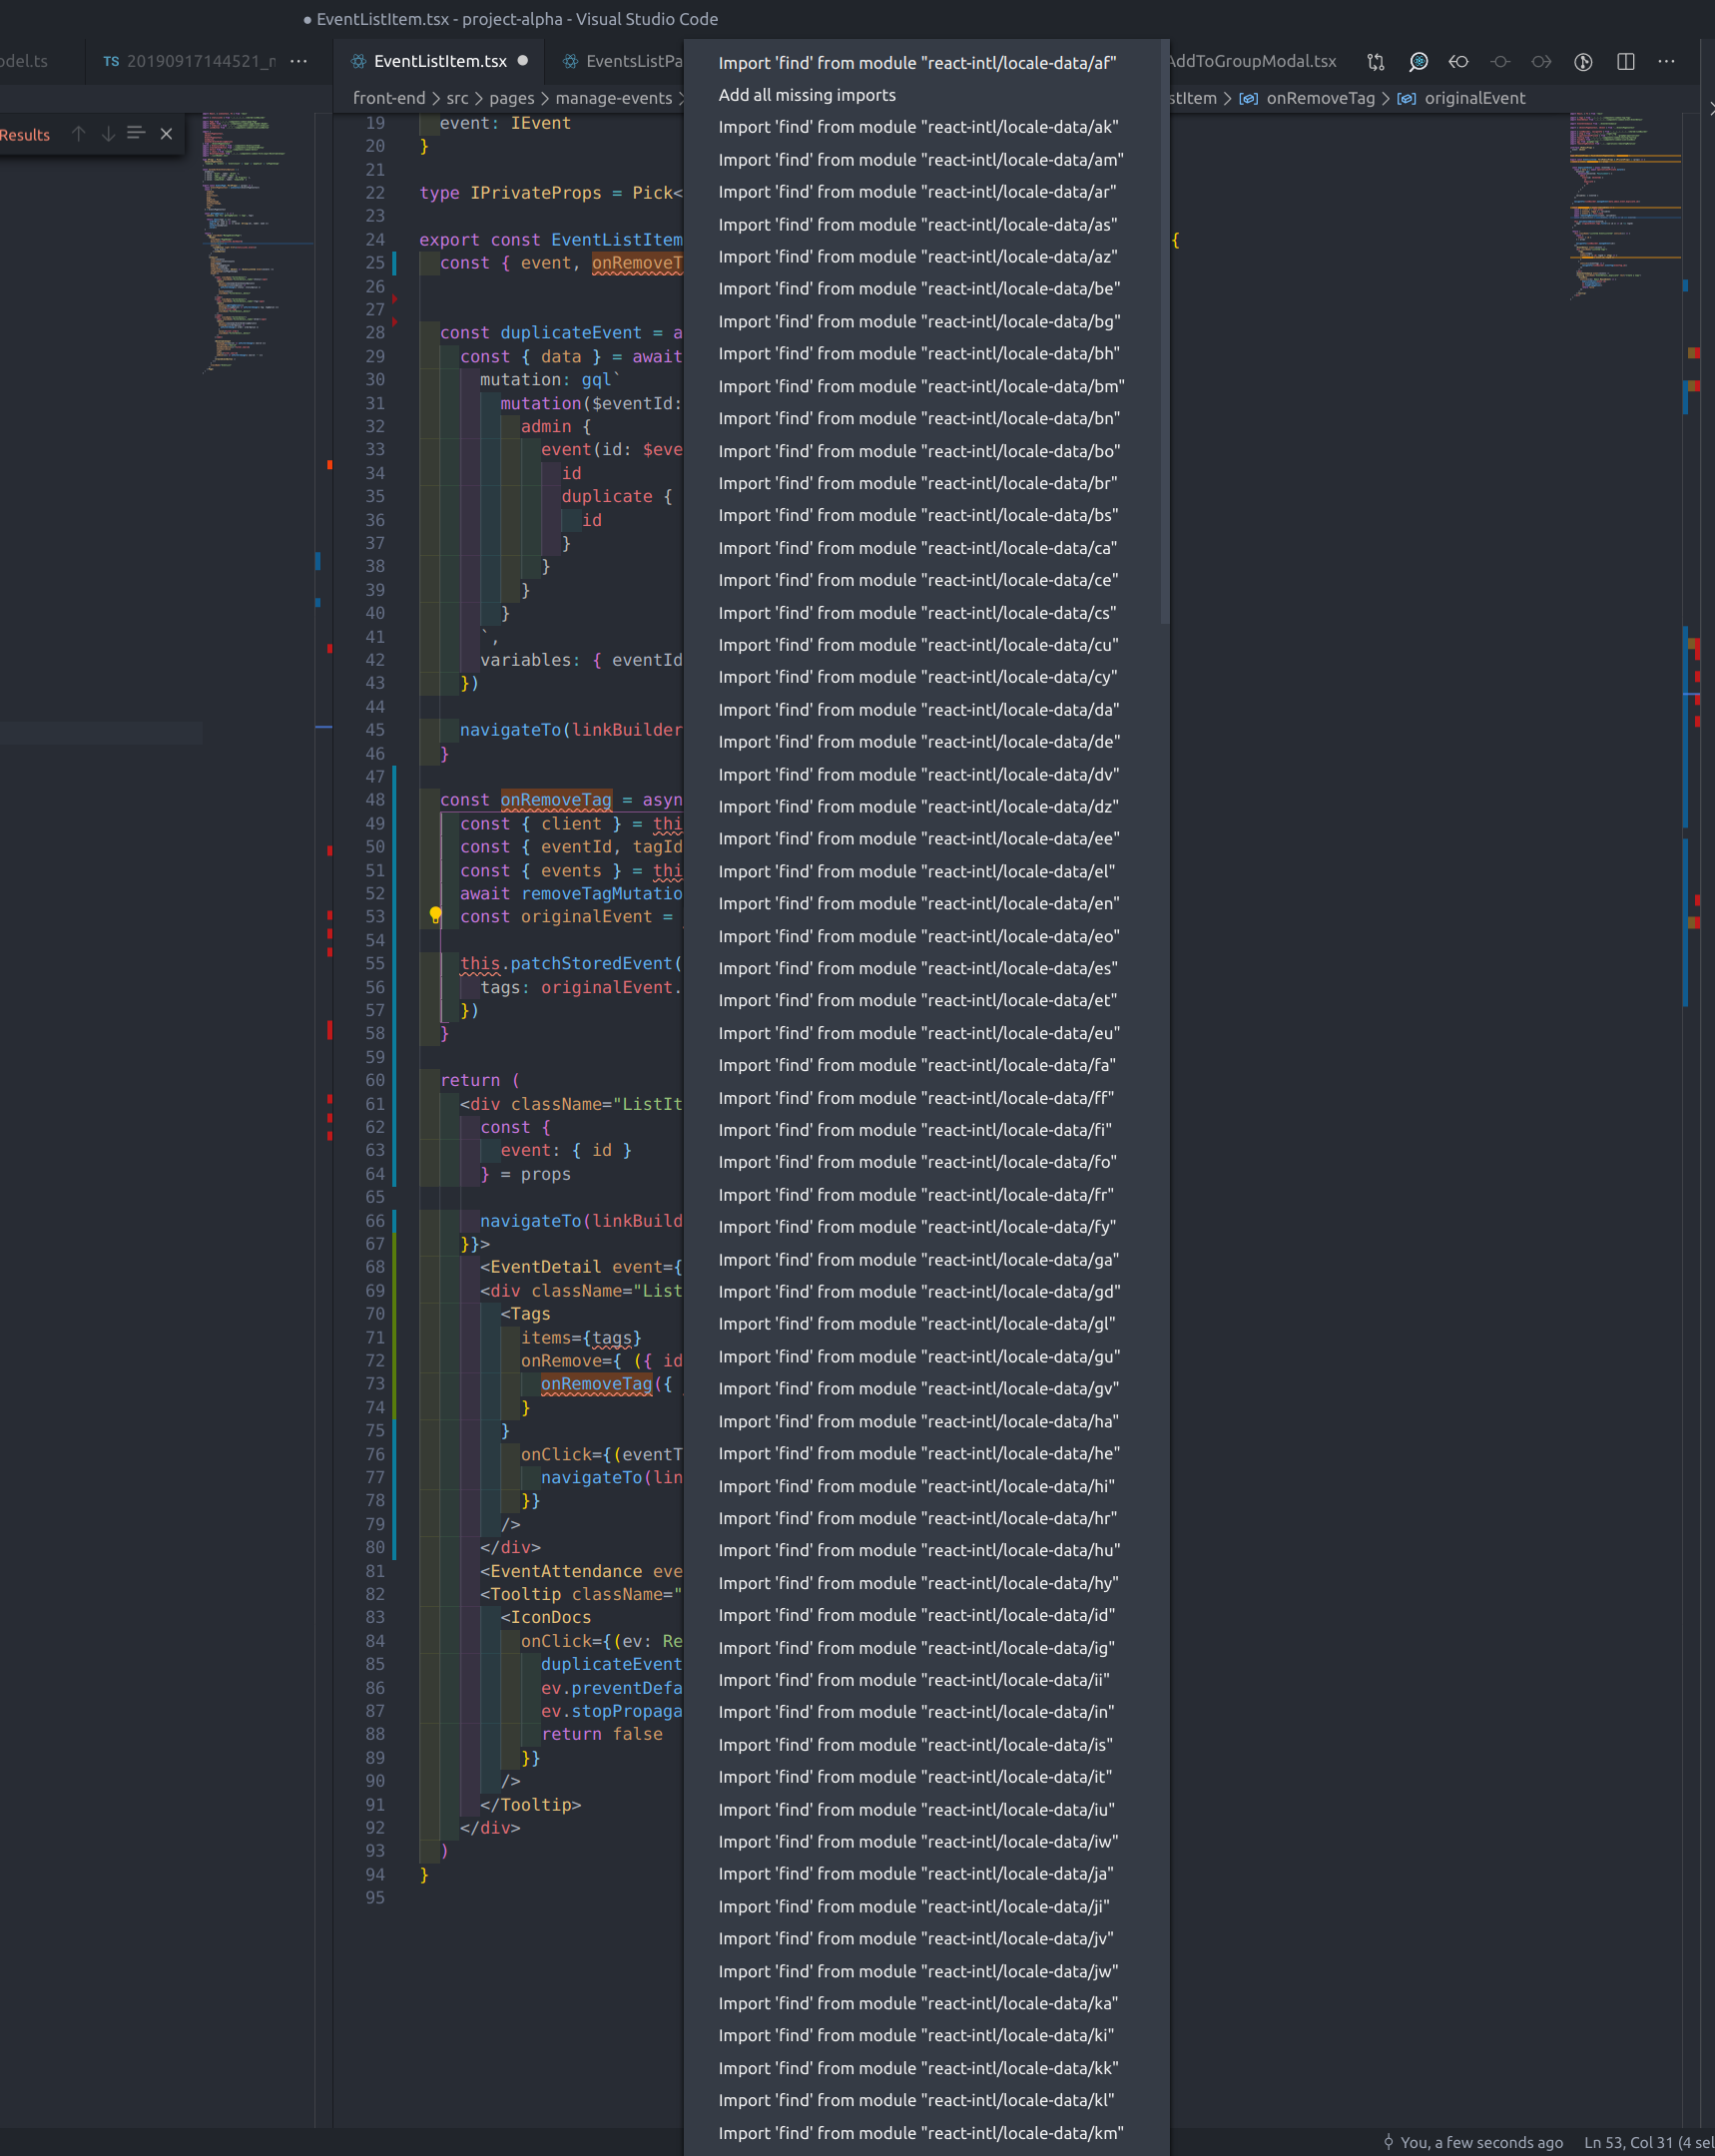Open the split editor icon
Viewport: 1715px width, 2156px height.
1626,61
